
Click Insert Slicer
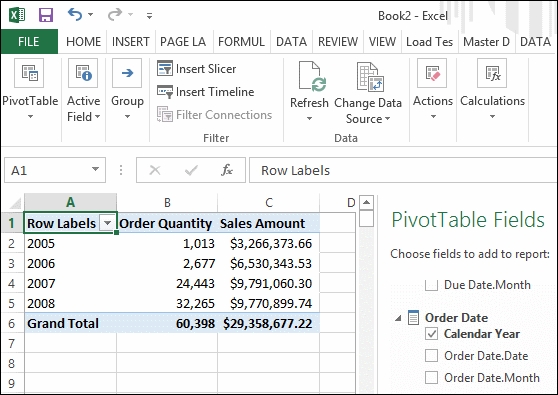196,68
